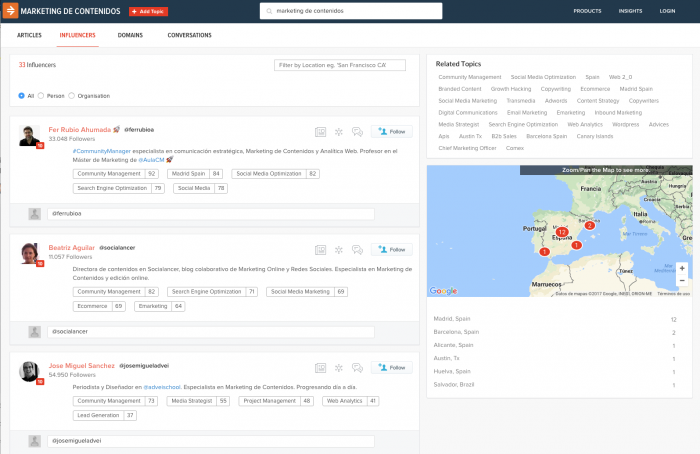Open the Insights menu
Screen dimensions: 700x454
[630, 11]
